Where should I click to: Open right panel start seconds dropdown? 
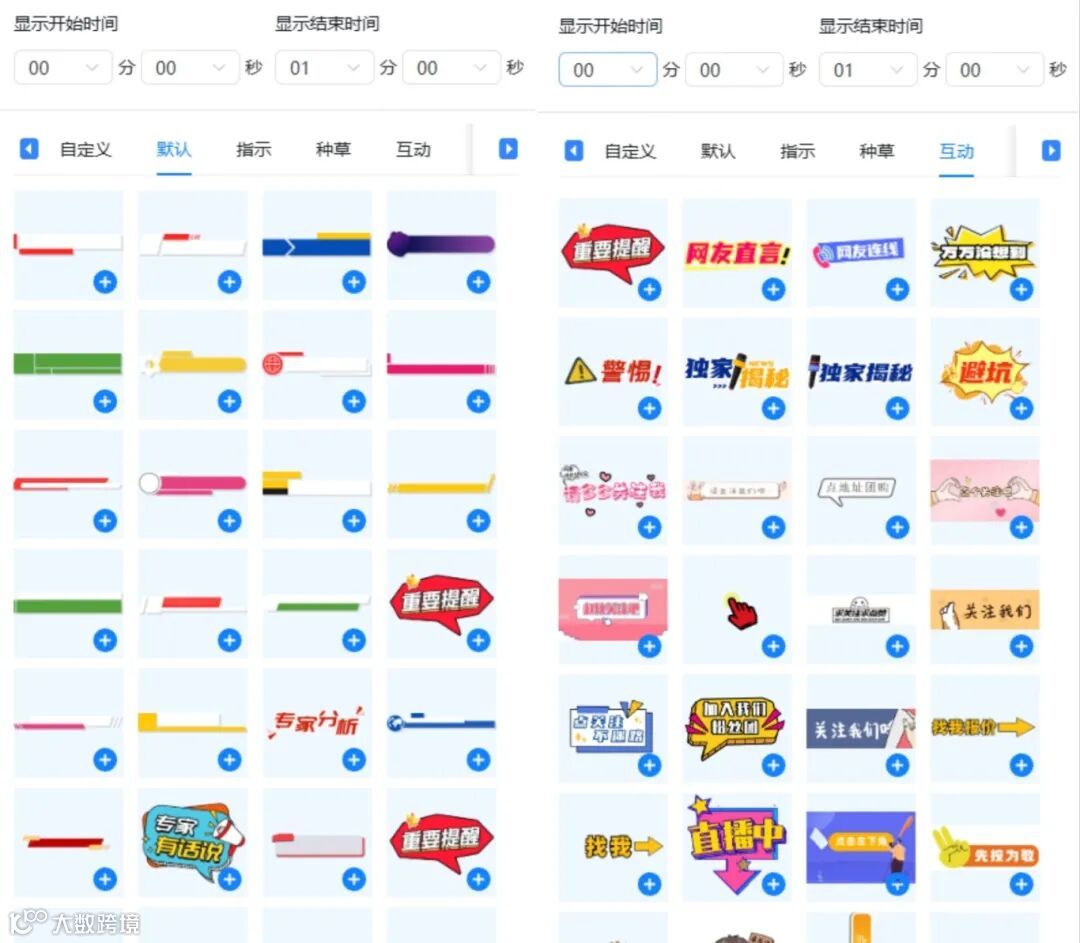[x=734, y=70]
